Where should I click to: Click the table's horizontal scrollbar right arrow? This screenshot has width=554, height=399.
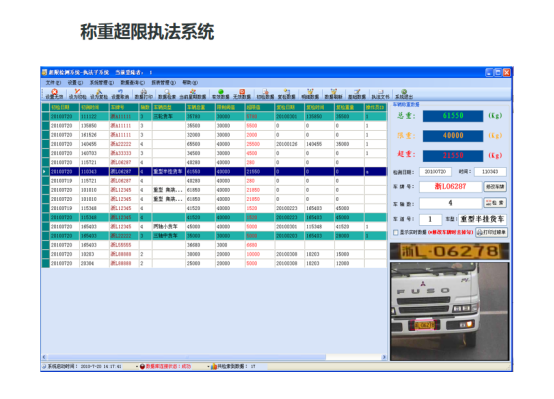point(384,357)
